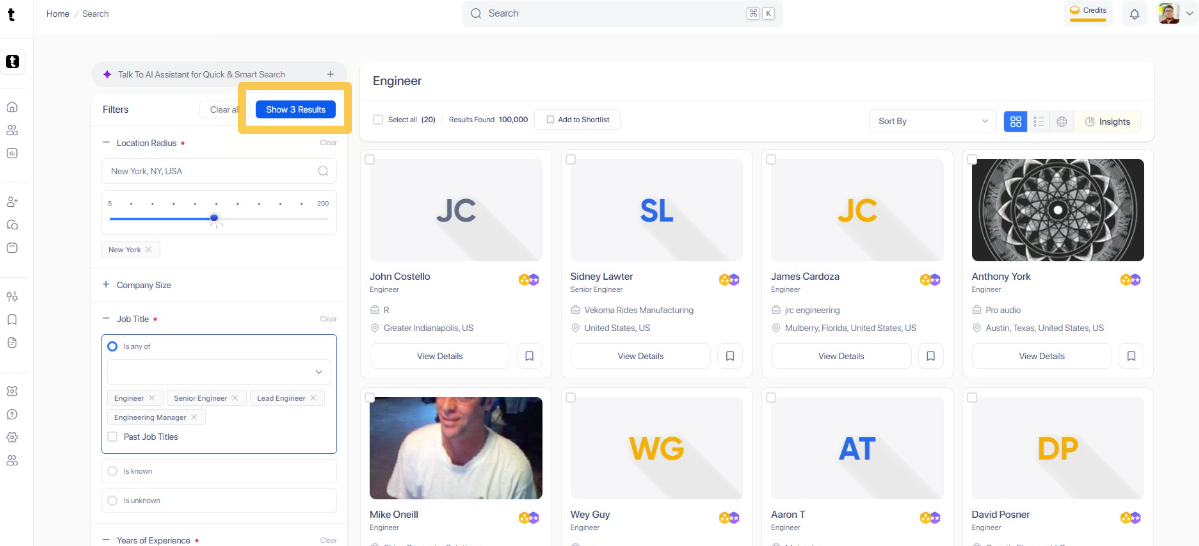Click the New York location input
Screen dimensions: 1199x546
(219, 171)
